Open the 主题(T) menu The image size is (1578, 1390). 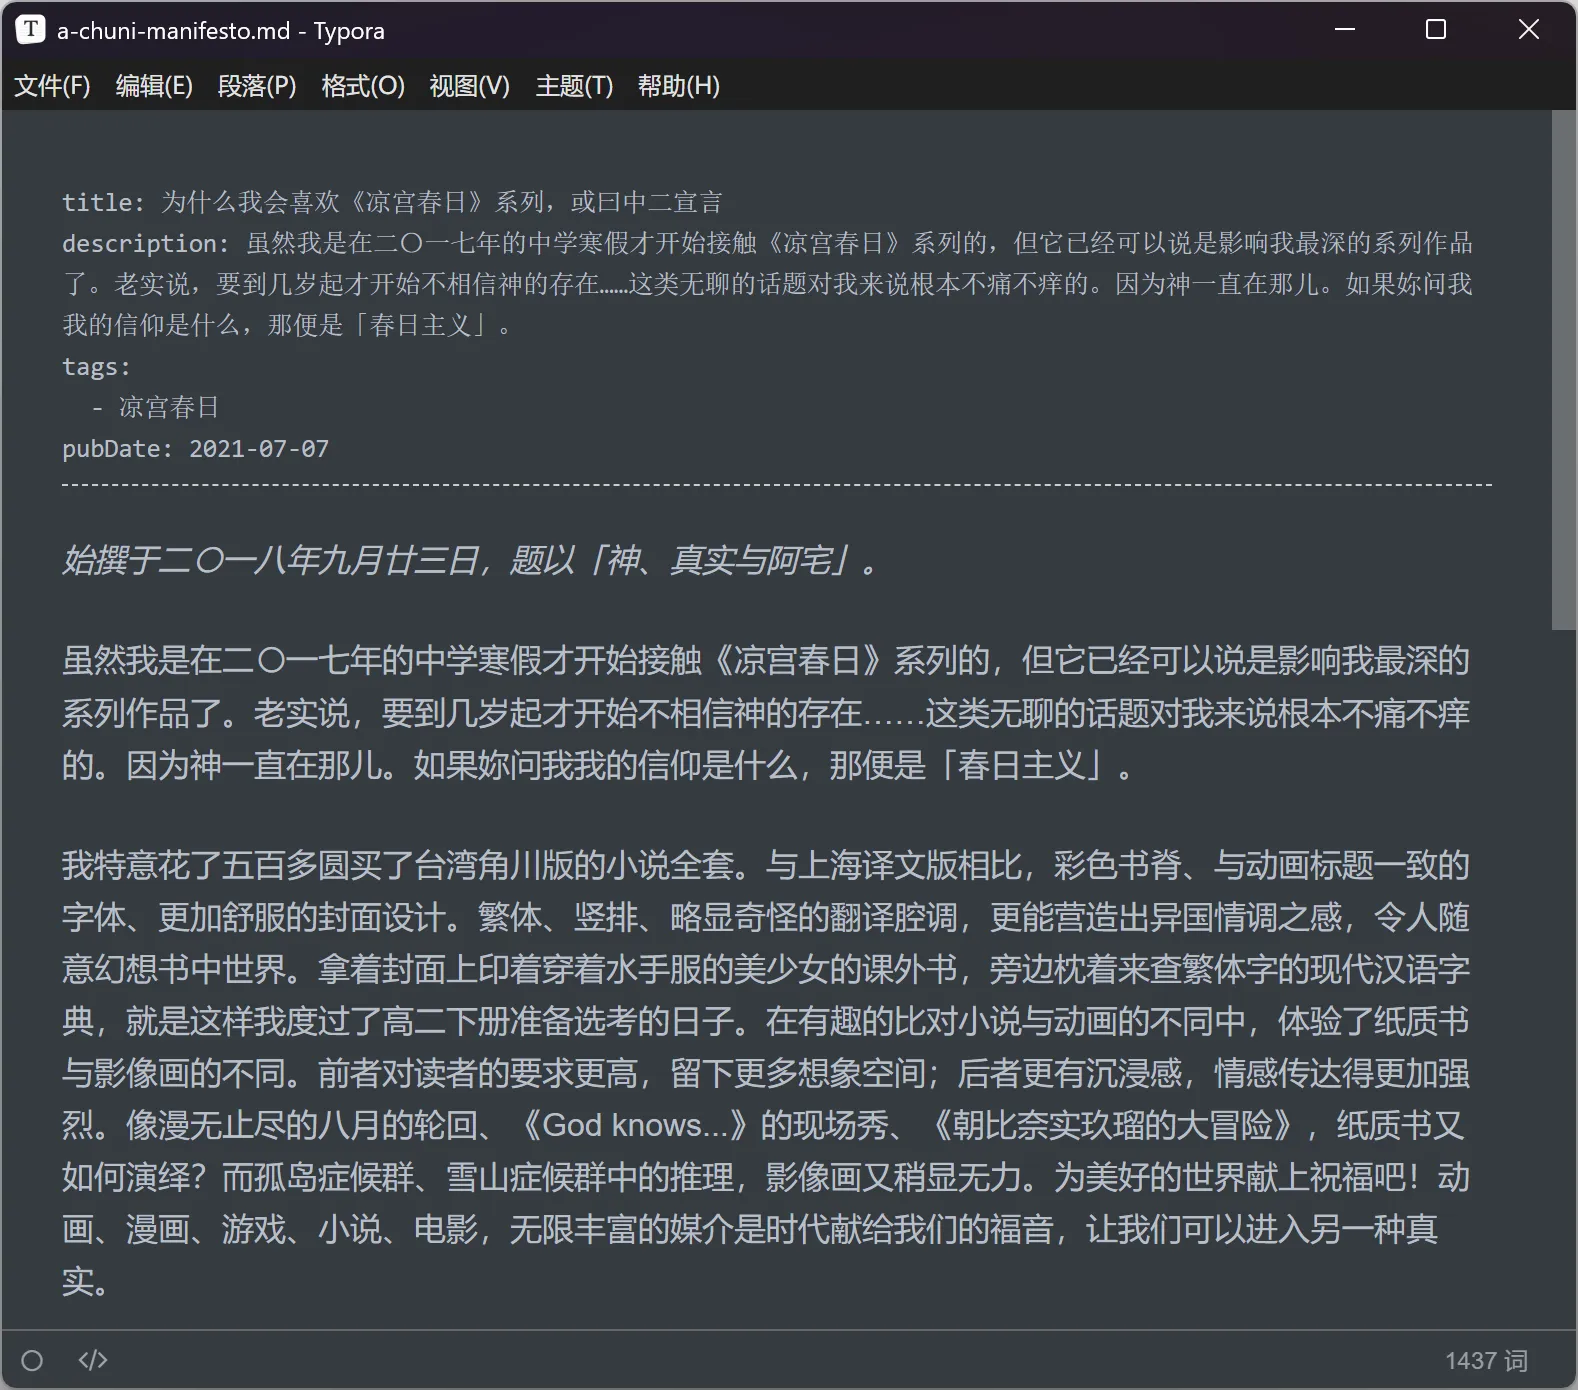(574, 86)
